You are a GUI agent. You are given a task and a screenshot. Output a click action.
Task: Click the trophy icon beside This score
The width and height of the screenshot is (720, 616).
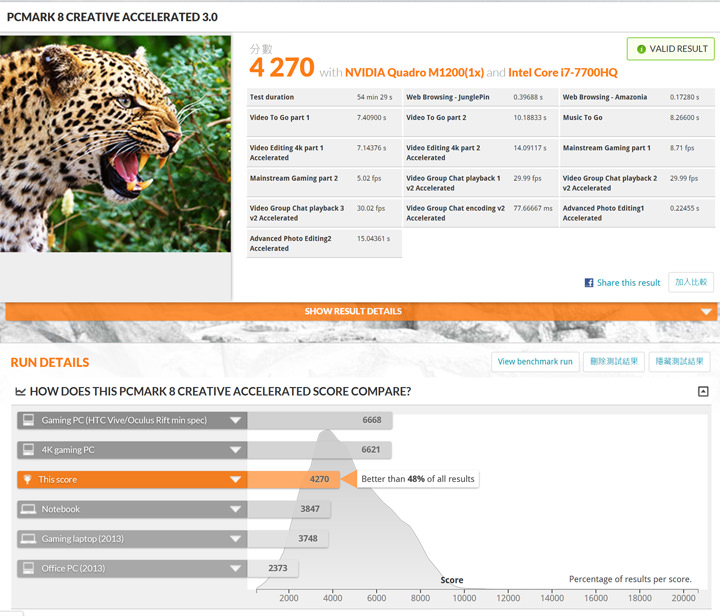point(28,480)
